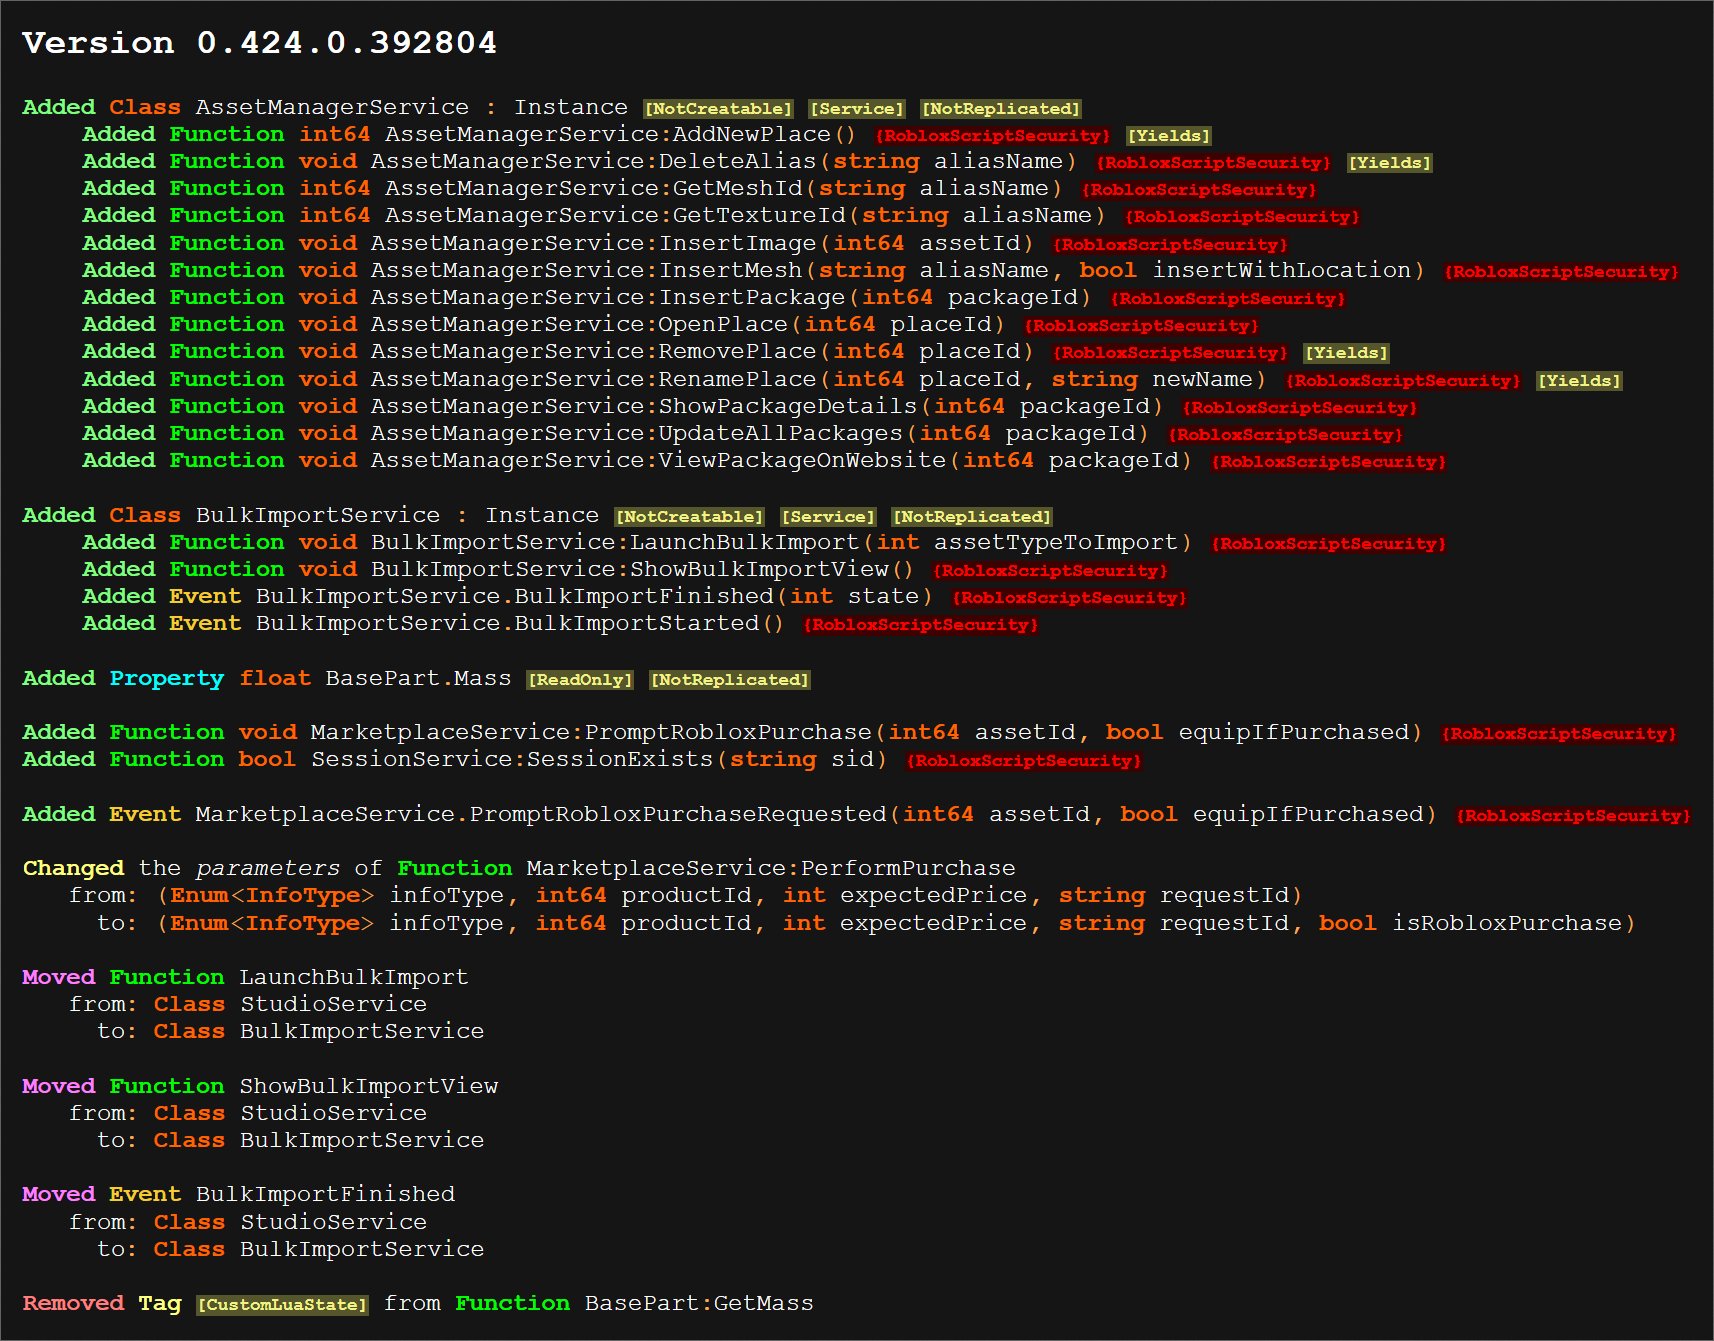Click [NotReplicated] tag on BulkImportService class line
The width and height of the screenshot is (1714, 1341).
(972, 517)
